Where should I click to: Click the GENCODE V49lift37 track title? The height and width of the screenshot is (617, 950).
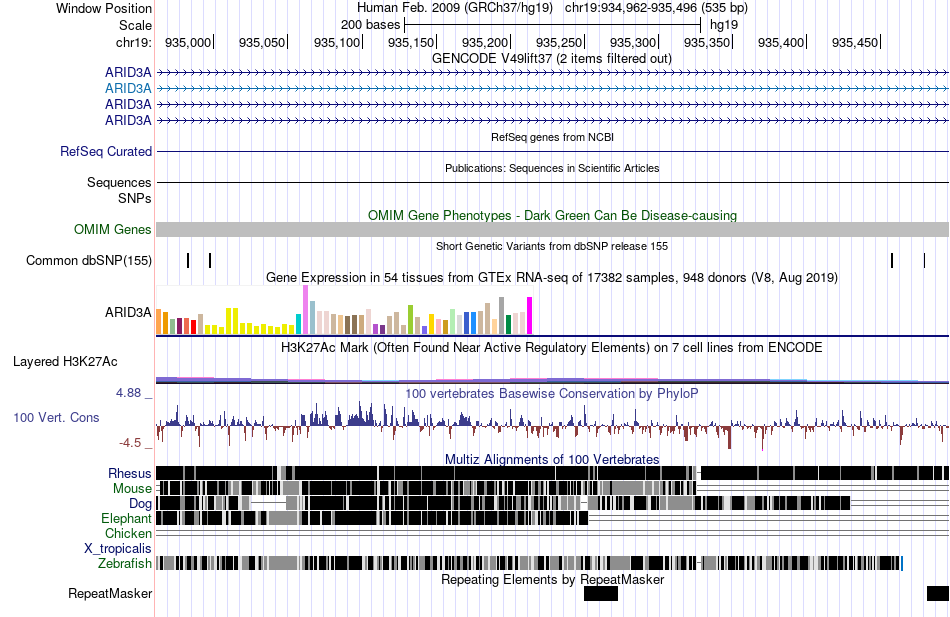[552, 59]
